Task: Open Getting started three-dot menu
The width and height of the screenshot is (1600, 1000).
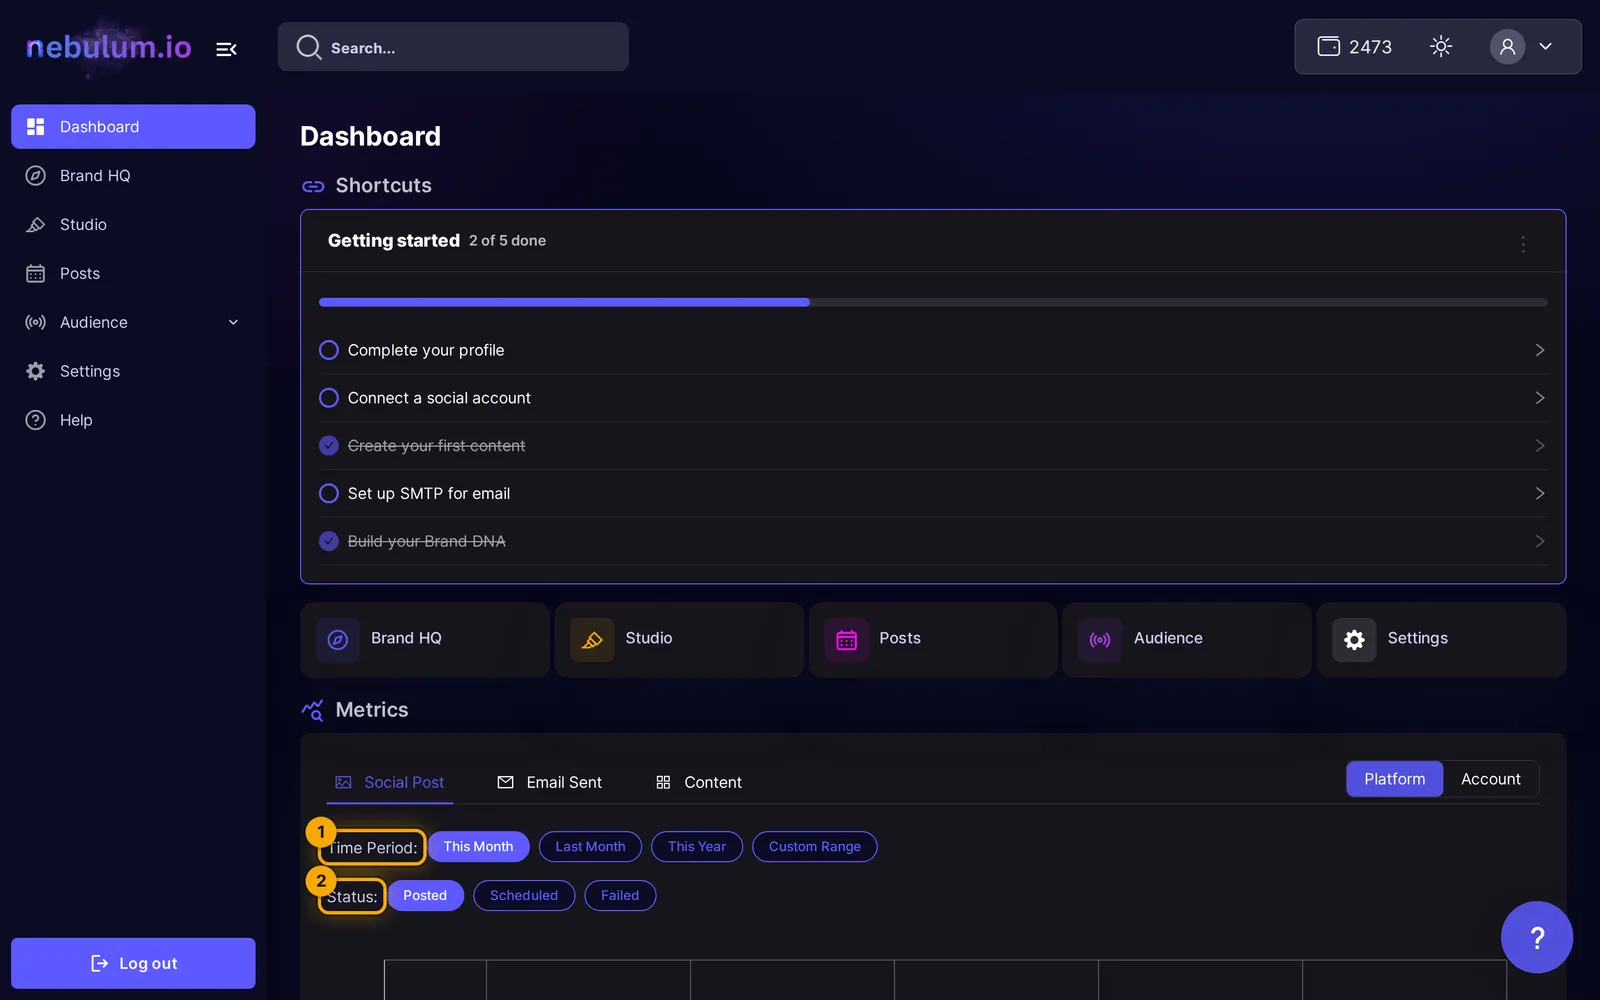Action: click(x=1523, y=244)
